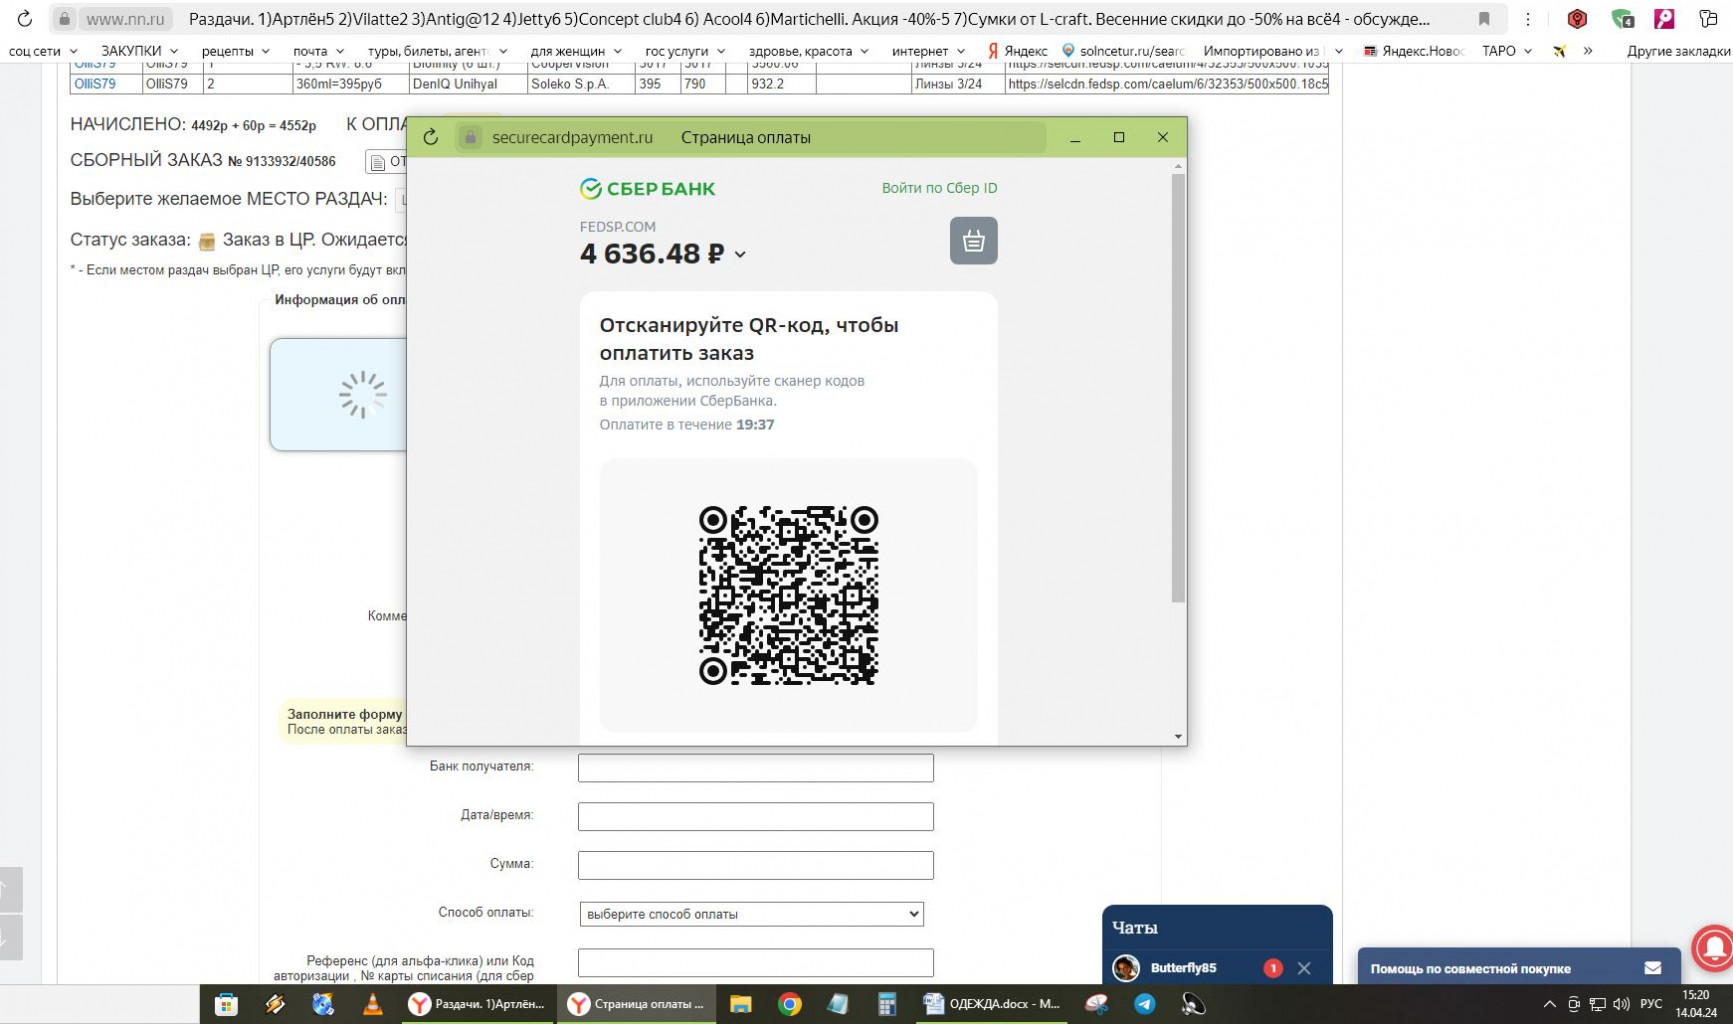Screen dimensions: 1733x1024
Task: Open the Яндекс.Новости bookmark
Action: click(1413, 51)
